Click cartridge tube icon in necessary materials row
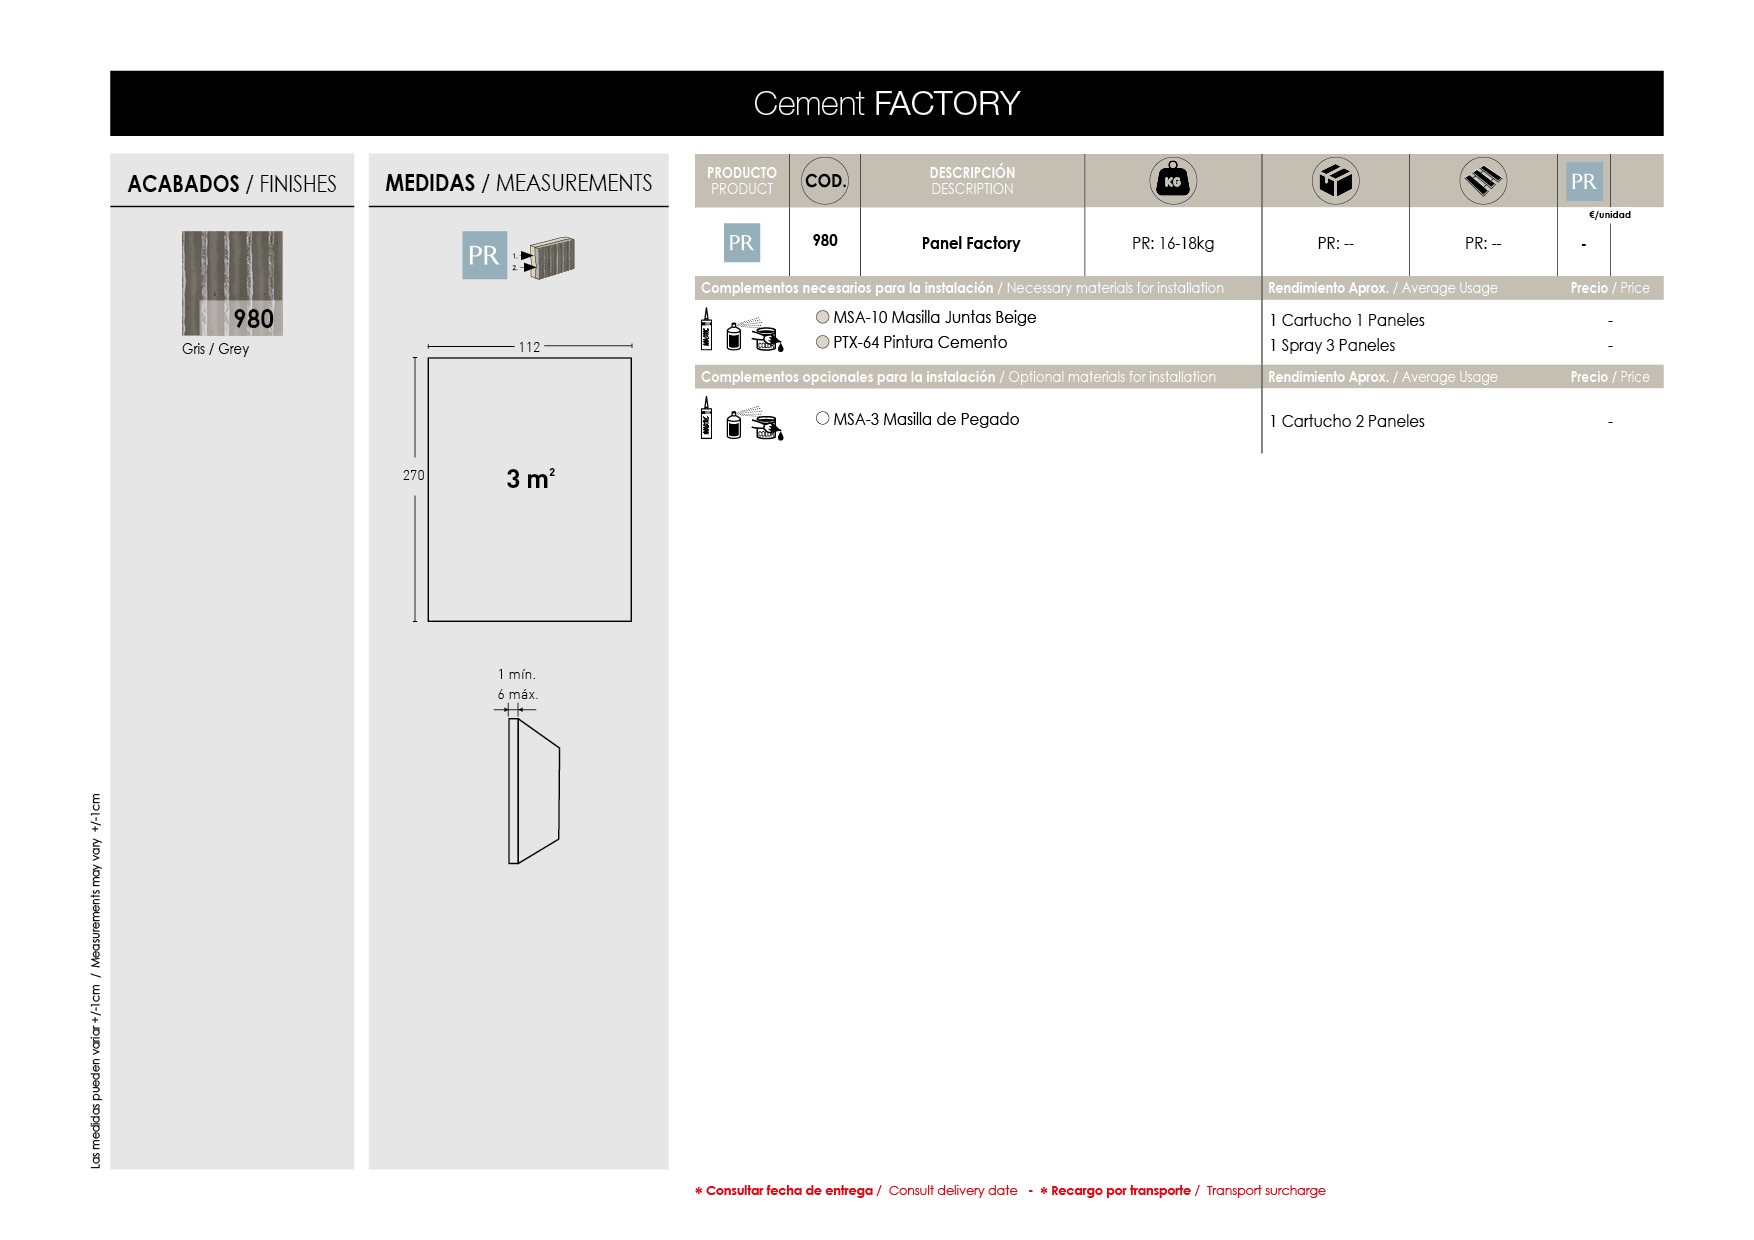The height and width of the screenshot is (1240, 1754). [x=706, y=329]
